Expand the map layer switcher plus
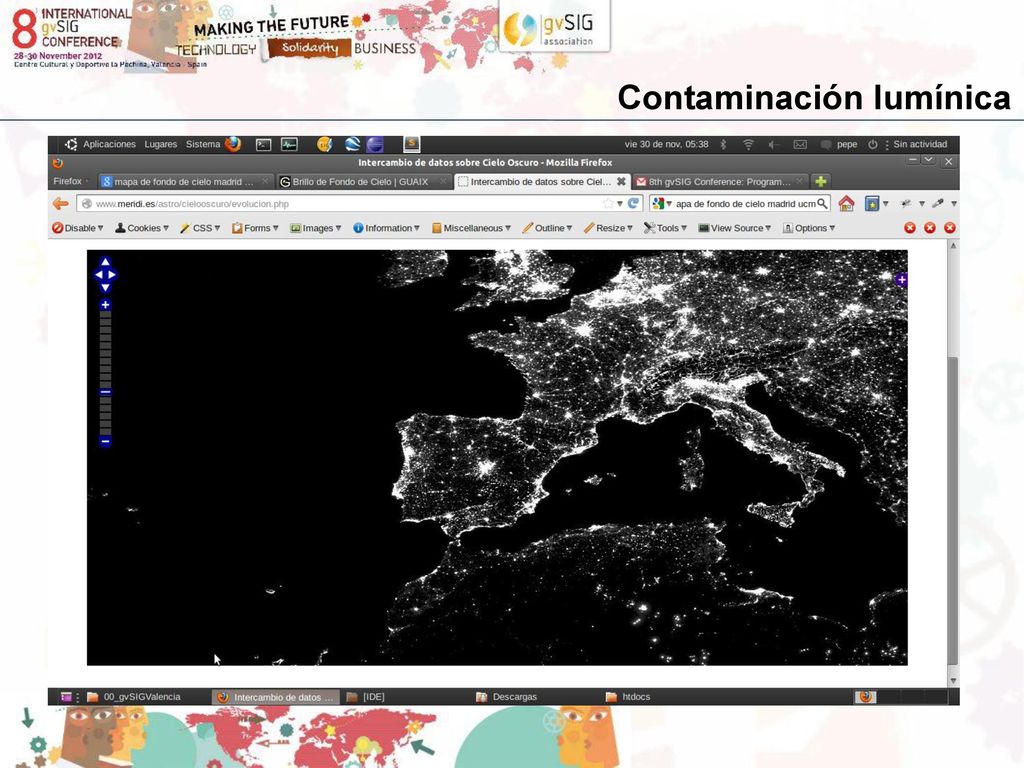 coord(901,280)
